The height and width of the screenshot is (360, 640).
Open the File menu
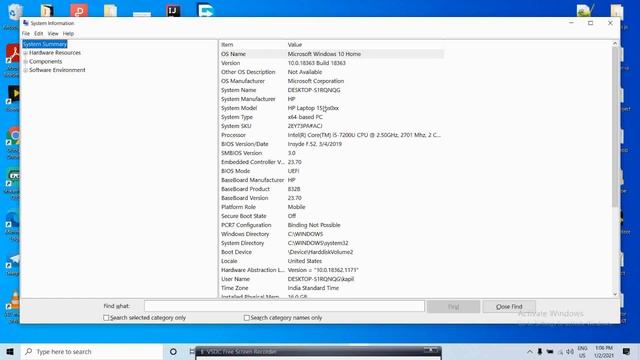(26, 33)
